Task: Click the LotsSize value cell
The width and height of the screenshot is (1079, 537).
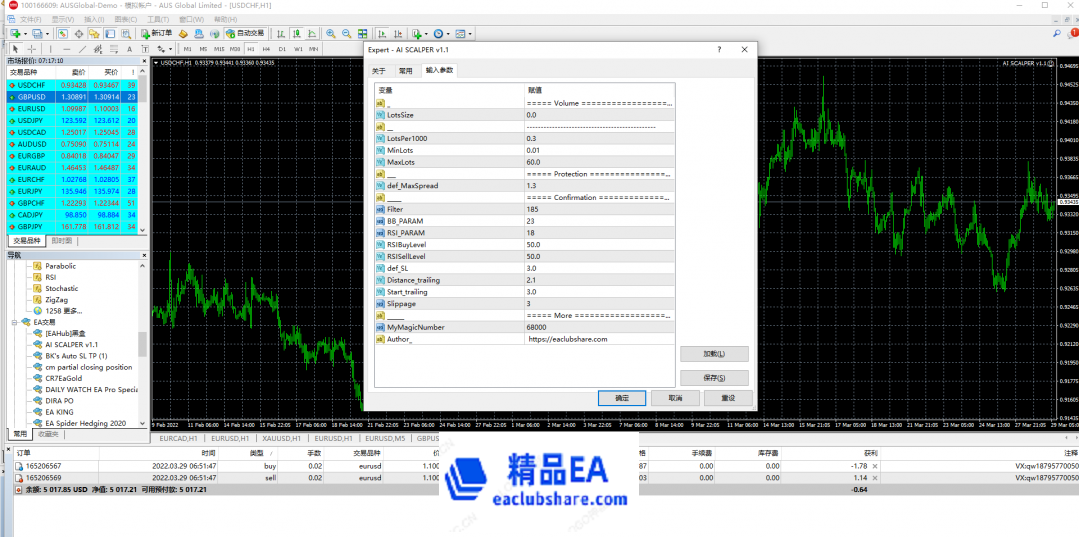Action: click(600, 115)
